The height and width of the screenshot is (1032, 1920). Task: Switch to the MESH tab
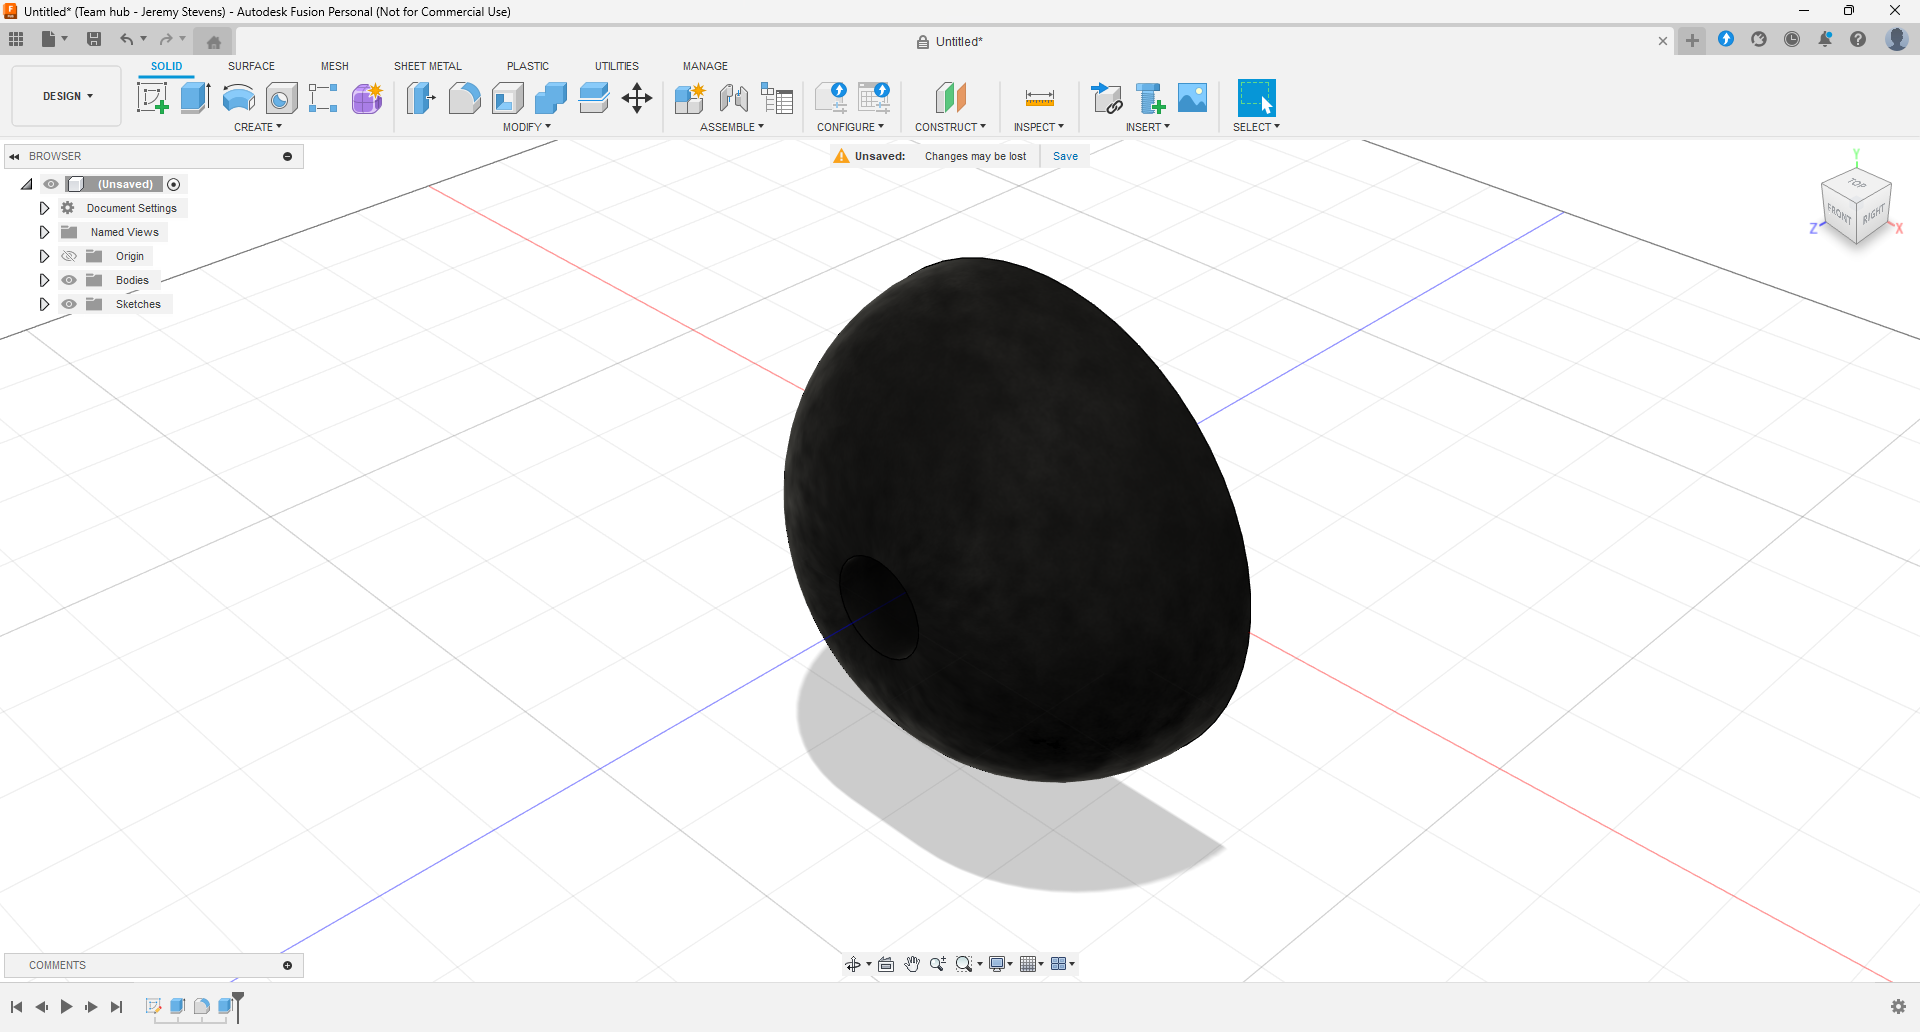pyautogui.click(x=335, y=66)
